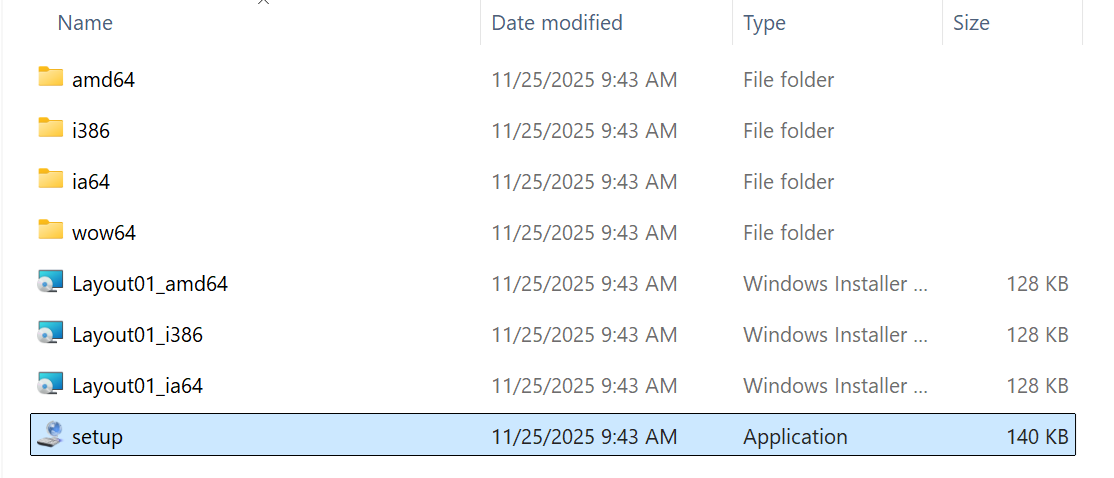Viewport: 1114px width, 478px height.
Task: Sort by Date modified column
Action: pyautogui.click(x=557, y=23)
